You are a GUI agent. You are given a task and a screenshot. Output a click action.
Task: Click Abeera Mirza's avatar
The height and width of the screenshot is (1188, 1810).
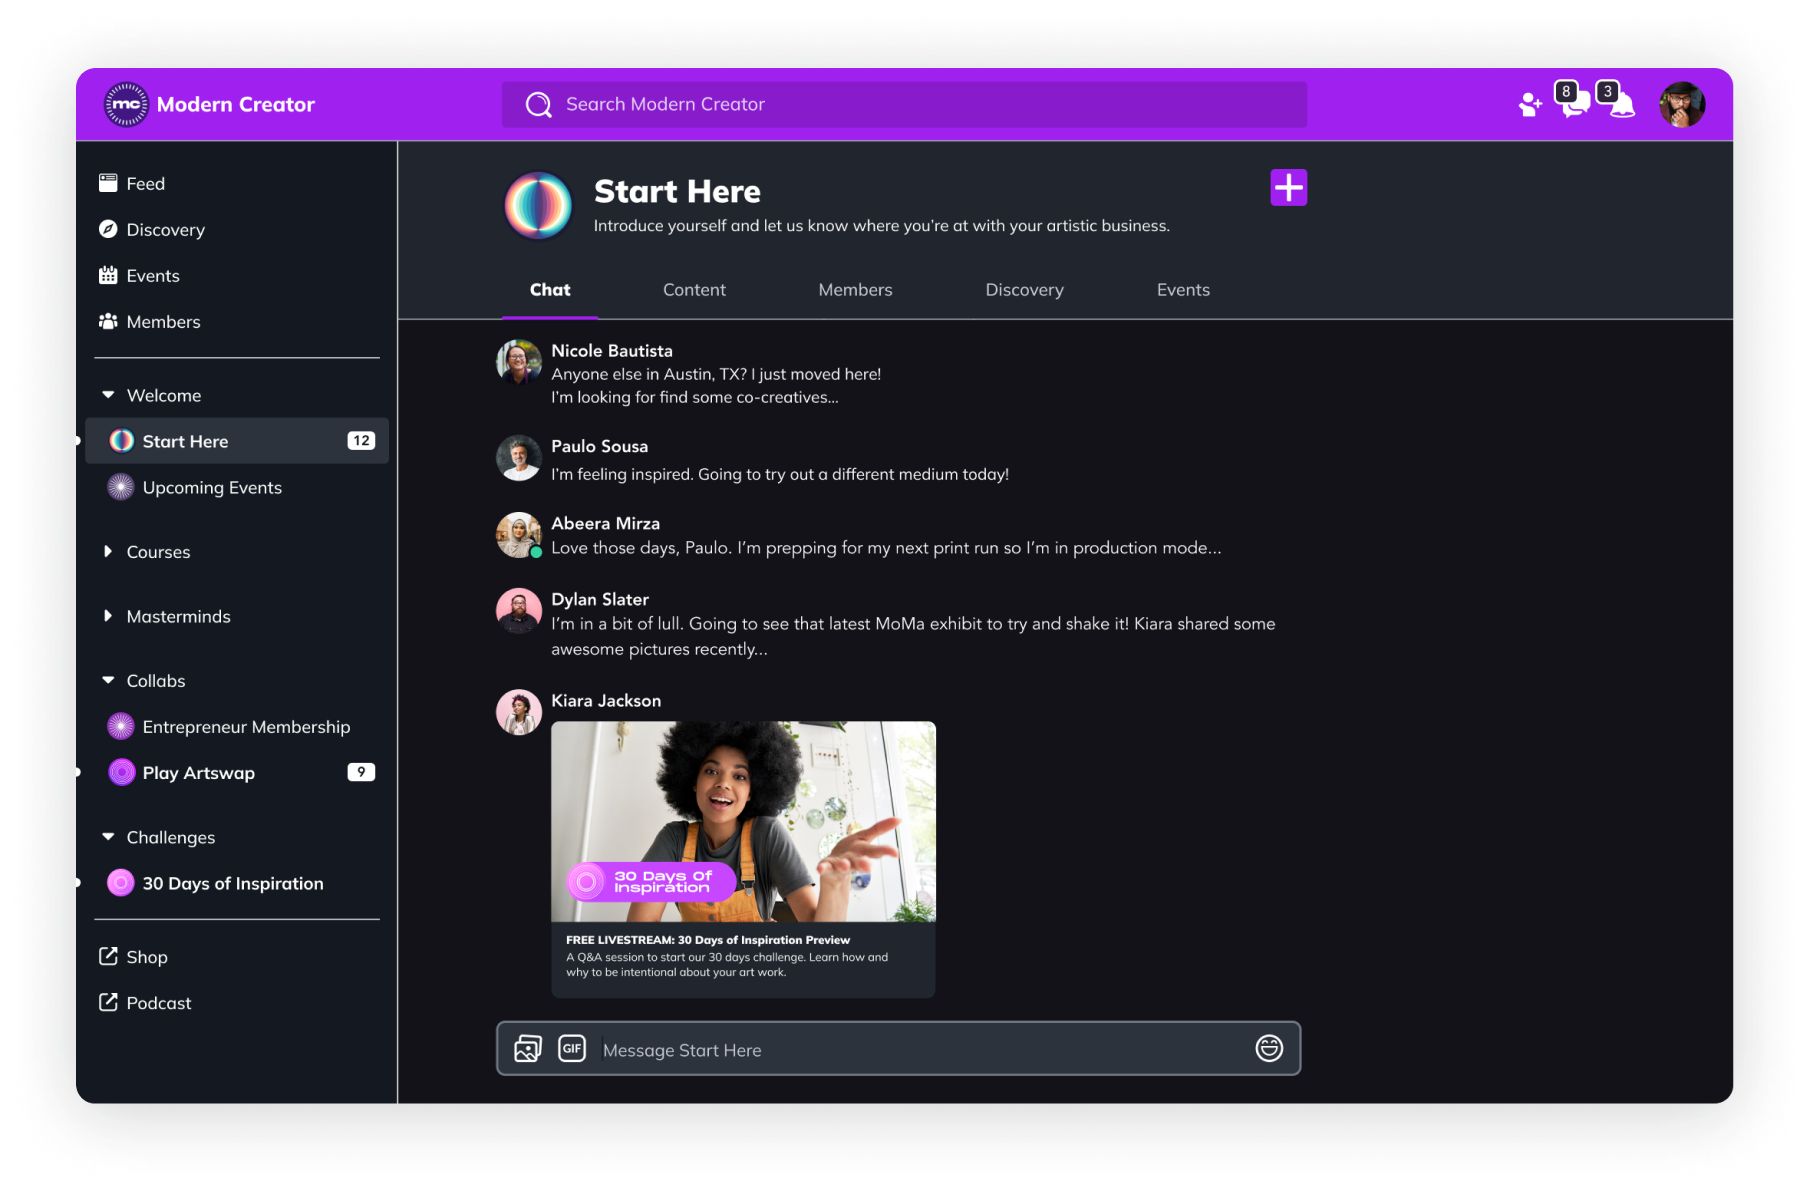519,535
